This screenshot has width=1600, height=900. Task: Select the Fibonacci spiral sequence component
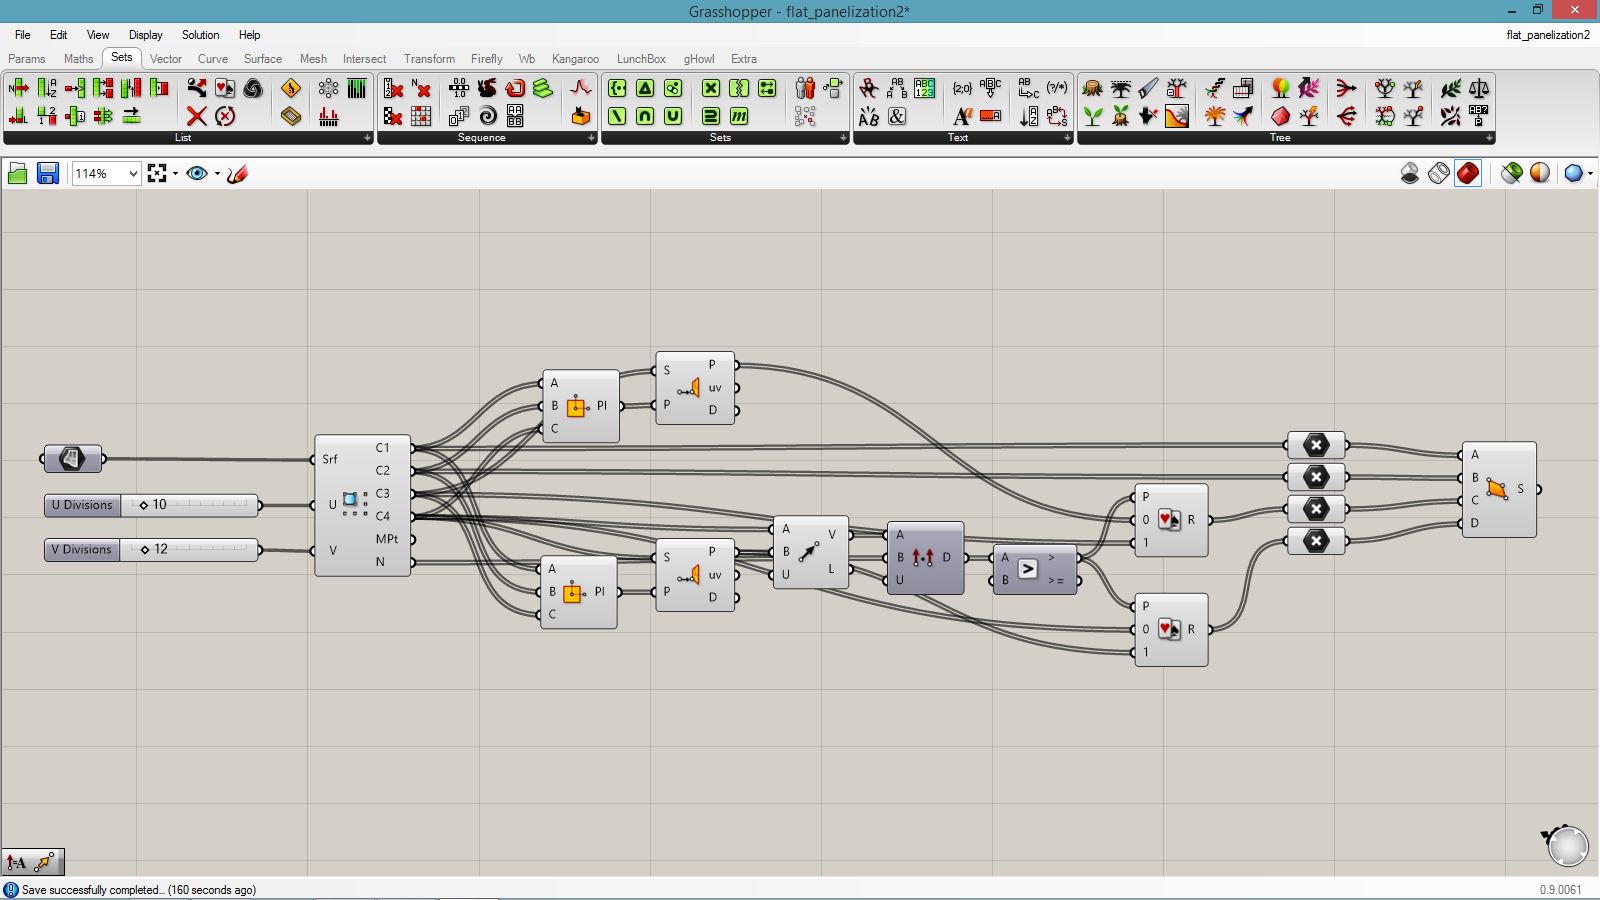pos(488,116)
